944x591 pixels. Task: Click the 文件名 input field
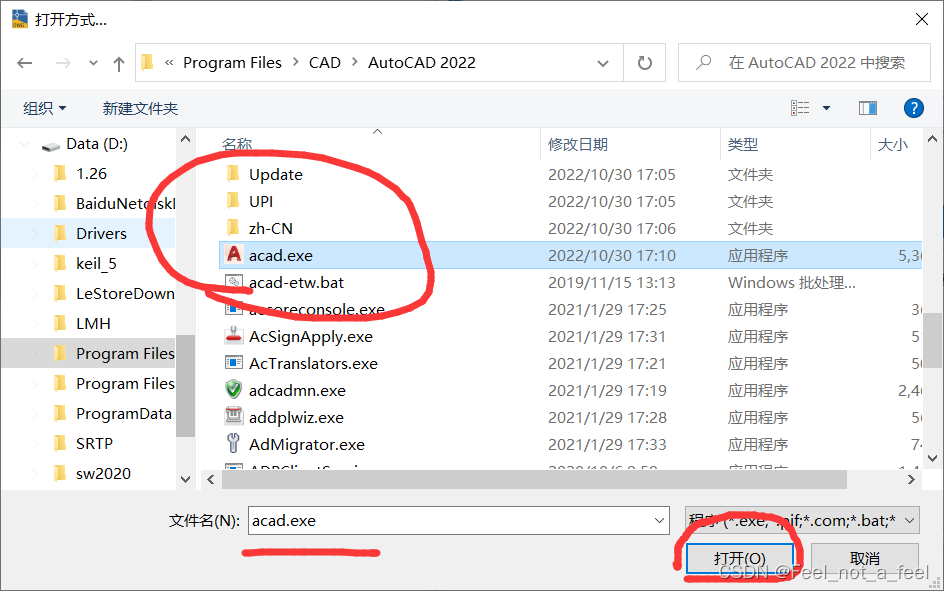tap(459, 521)
